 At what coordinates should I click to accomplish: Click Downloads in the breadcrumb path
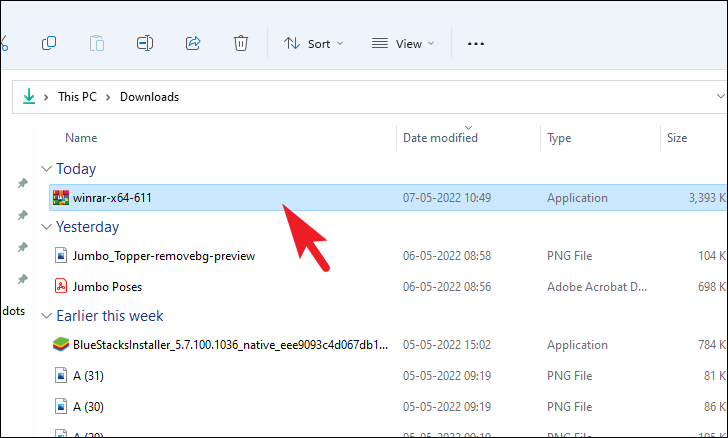coord(150,97)
